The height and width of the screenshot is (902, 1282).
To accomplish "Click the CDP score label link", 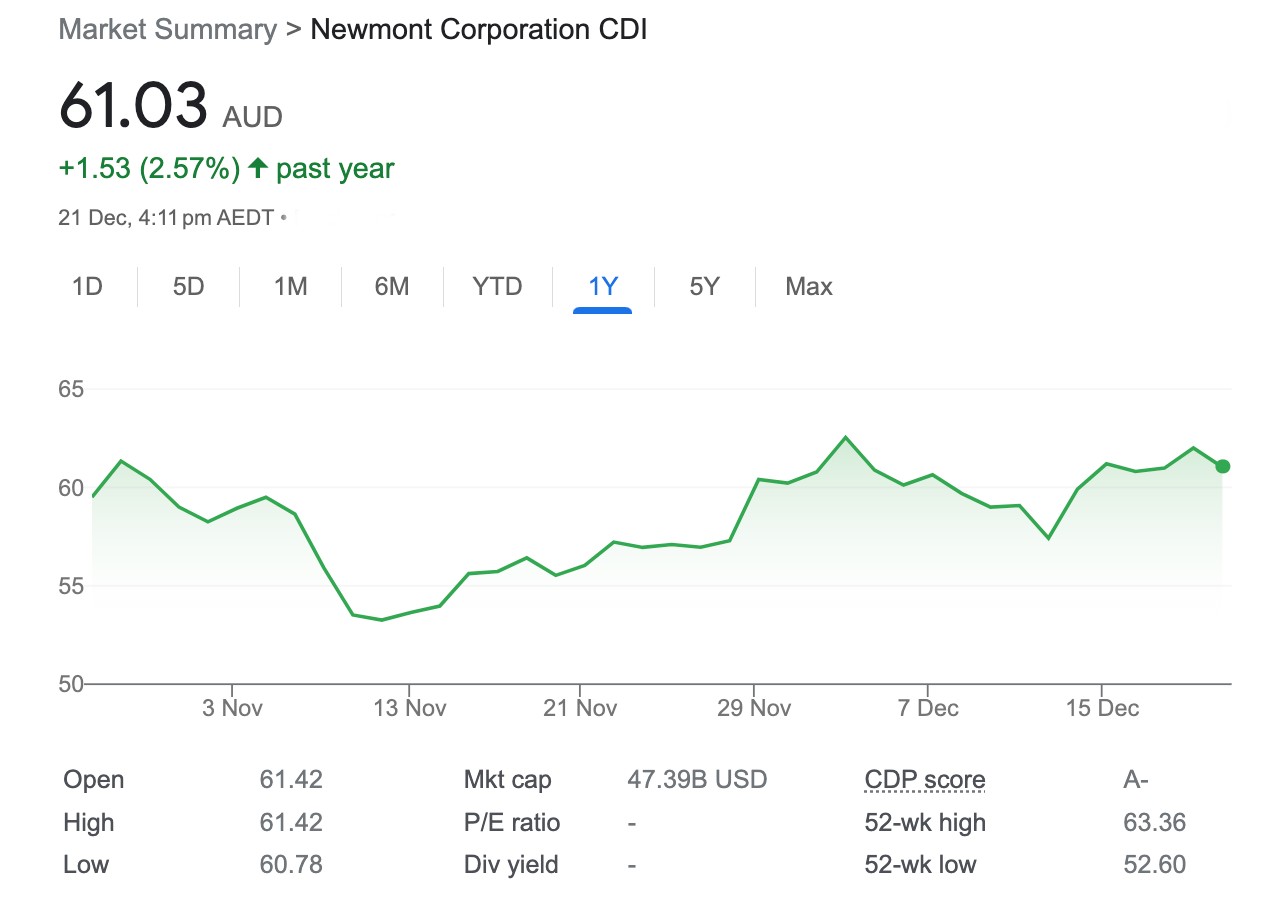I will (x=925, y=780).
